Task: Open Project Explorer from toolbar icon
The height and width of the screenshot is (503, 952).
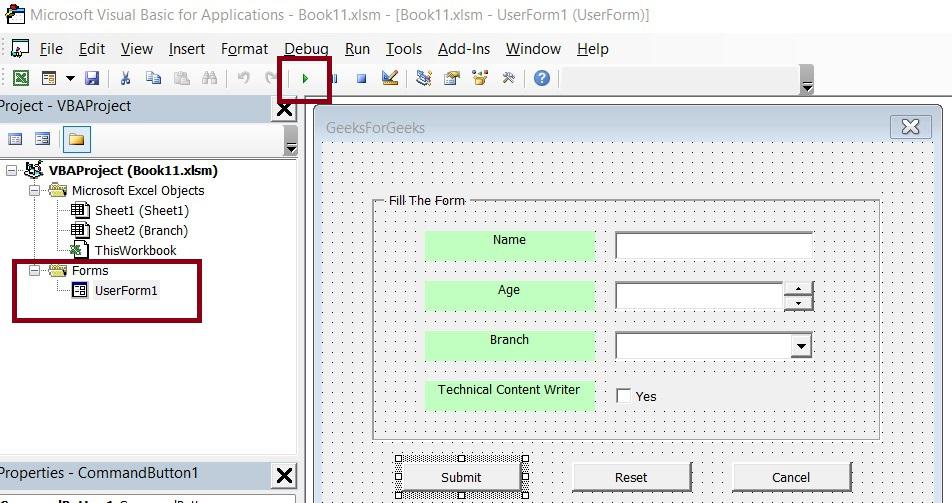Action: pos(424,78)
